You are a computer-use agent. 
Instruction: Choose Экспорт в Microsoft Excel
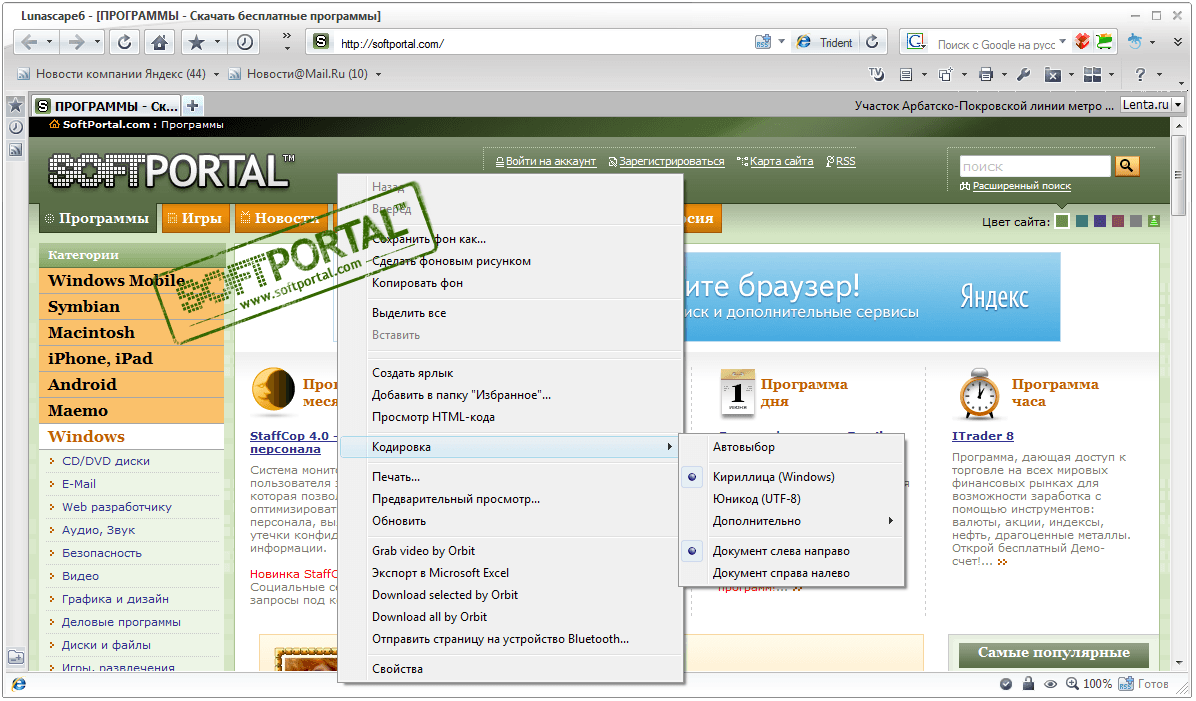(x=510, y=573)
